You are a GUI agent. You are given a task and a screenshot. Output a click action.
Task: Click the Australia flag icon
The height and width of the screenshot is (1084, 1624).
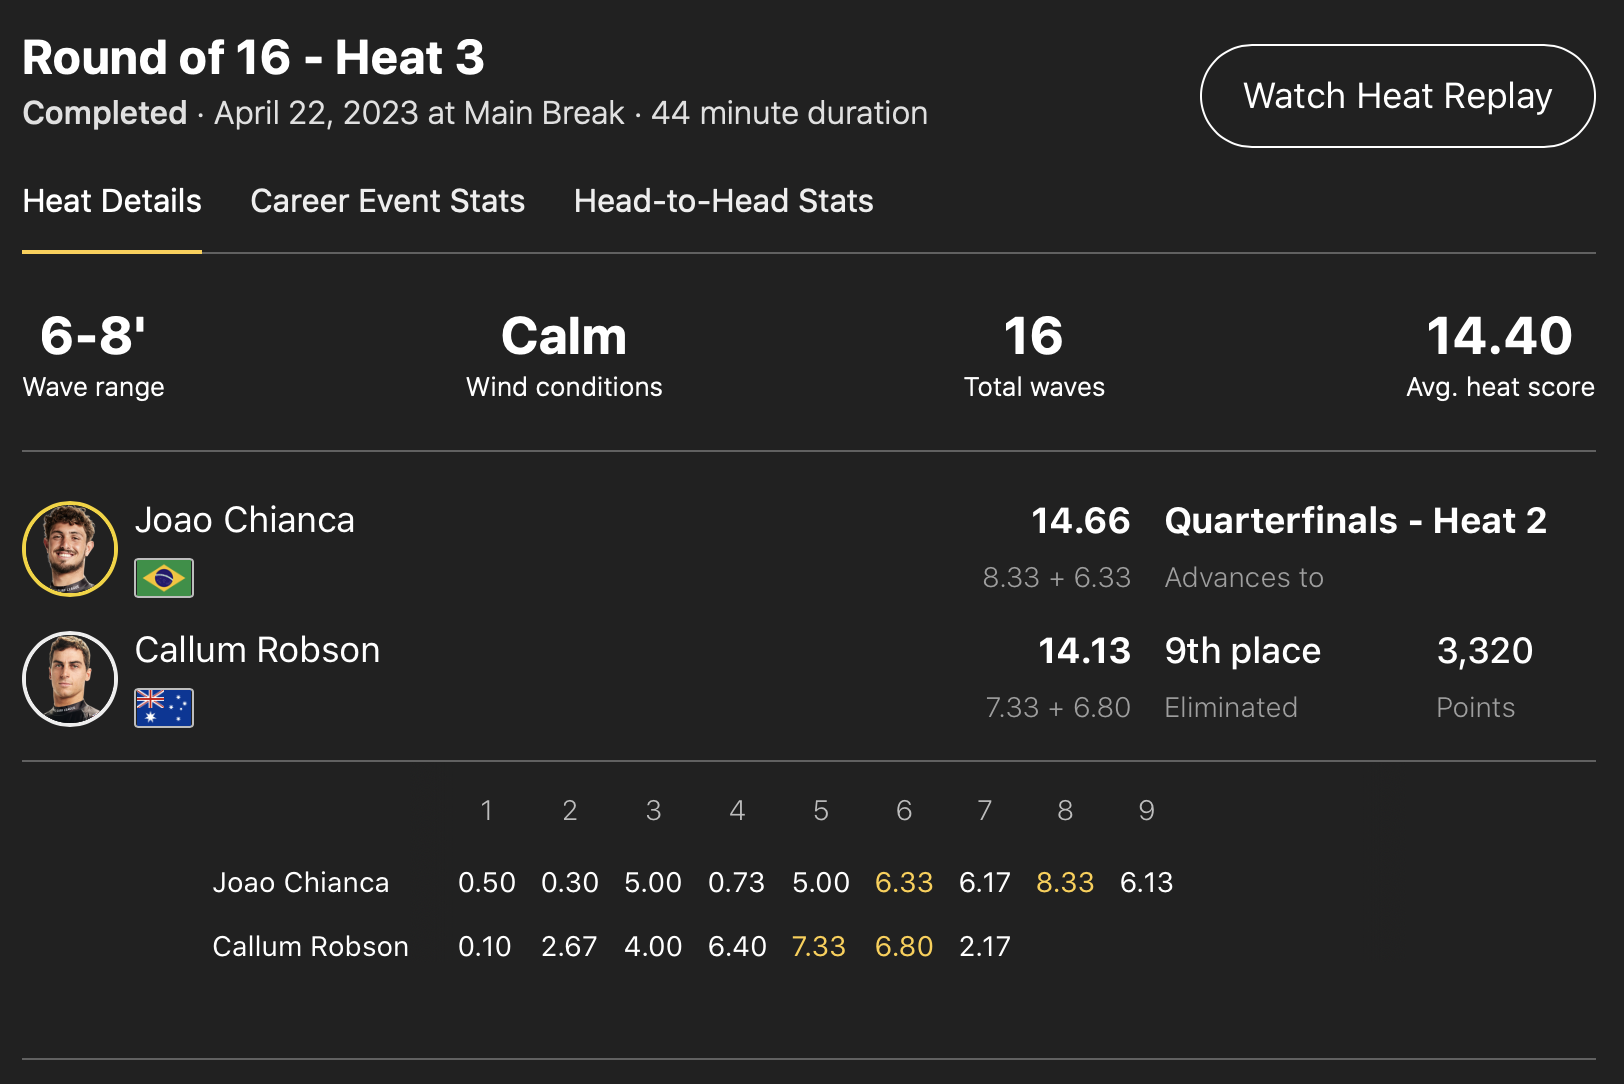164,708
